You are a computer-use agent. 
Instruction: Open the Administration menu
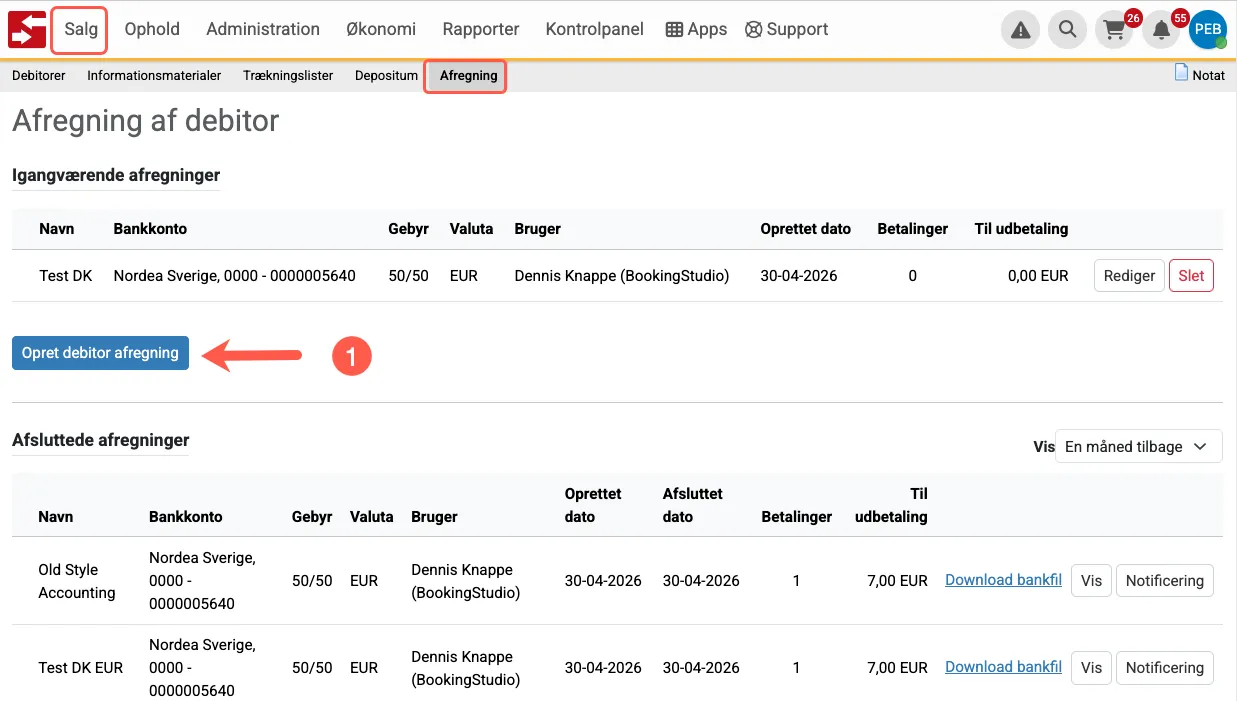pyautogui.click(x=263, y=29)
